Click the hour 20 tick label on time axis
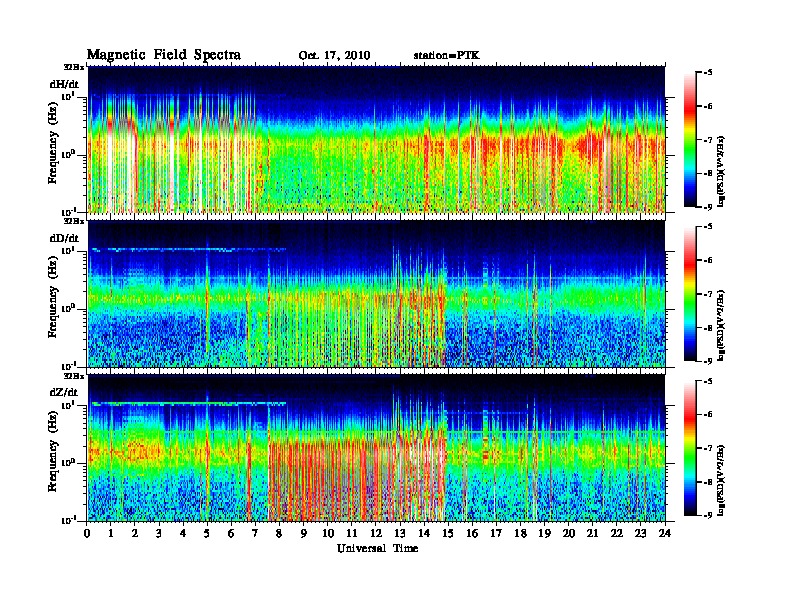This screenshot has height=612, width=792. [569, 533]
